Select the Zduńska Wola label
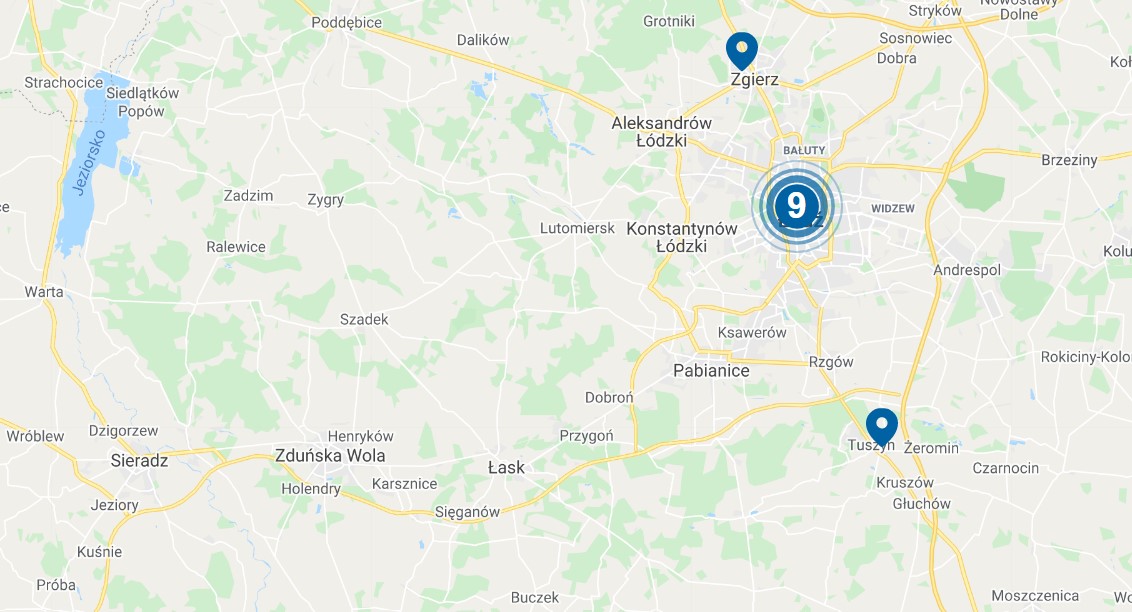This screenshot has height=612, width=1132. (330, 455)
